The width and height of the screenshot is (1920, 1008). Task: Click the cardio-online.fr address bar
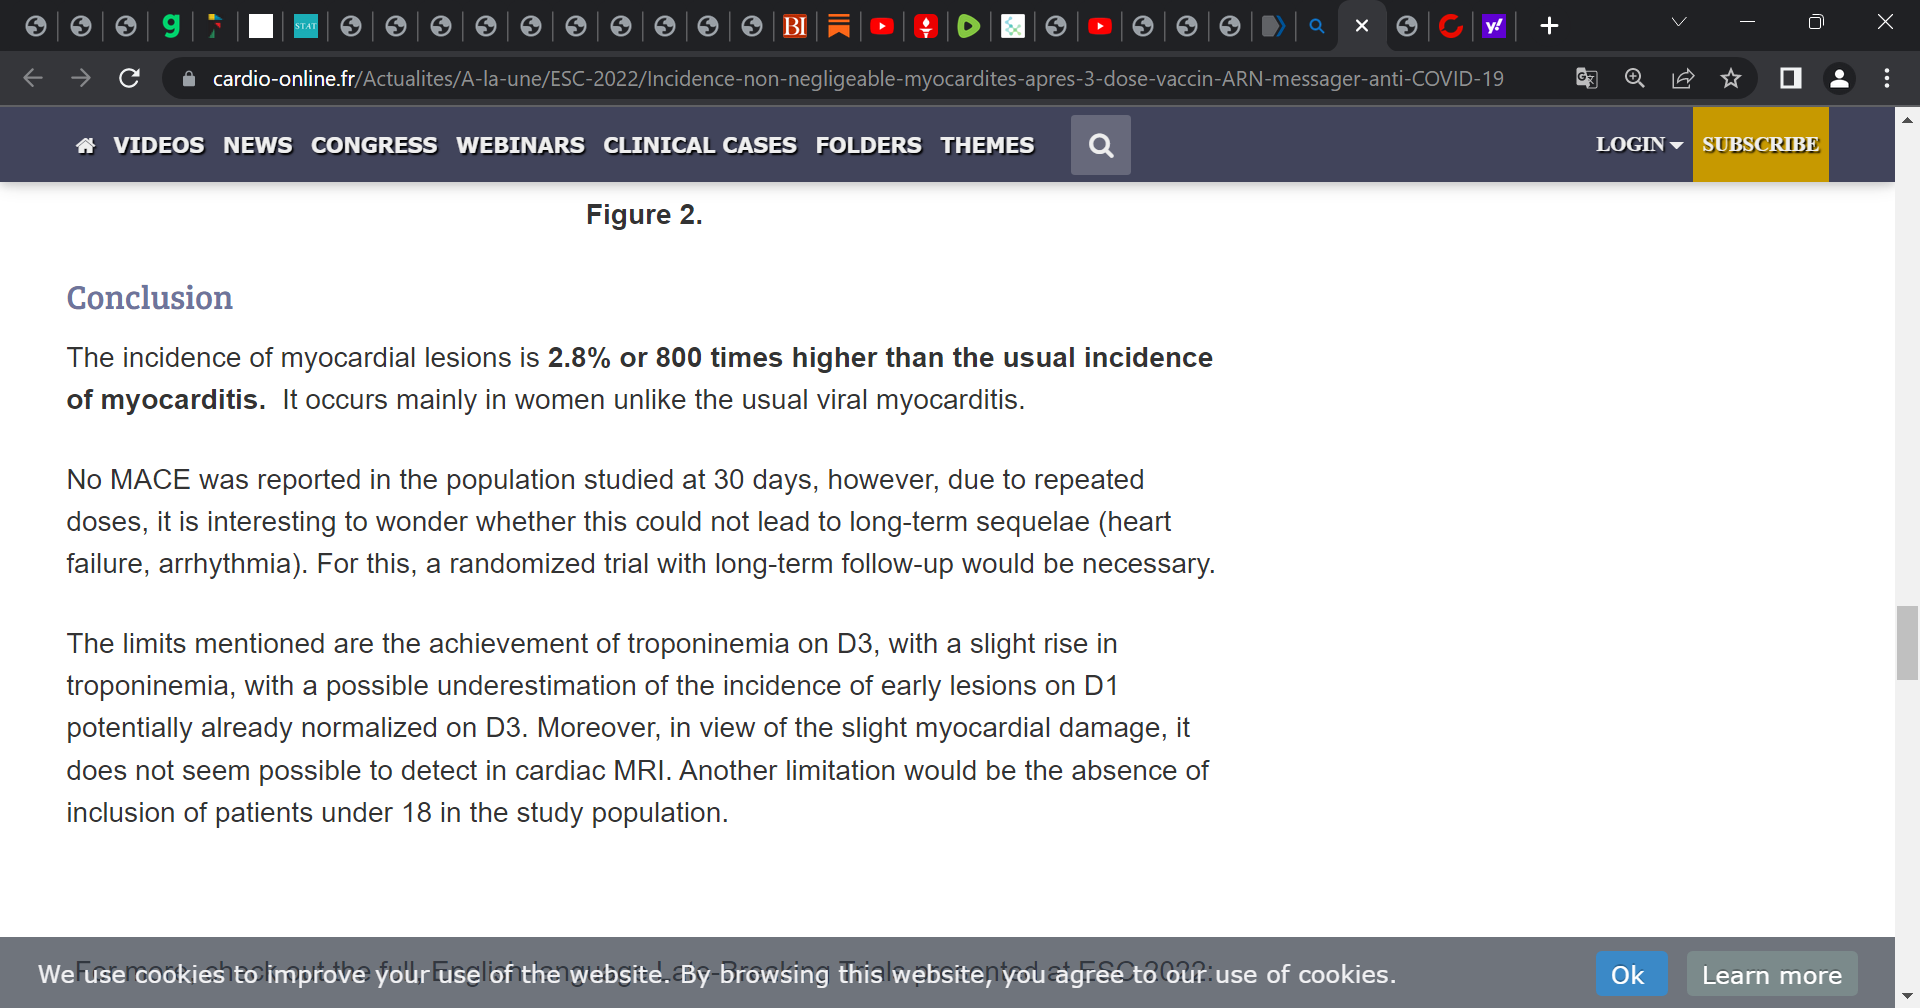(x=858, y=78)
